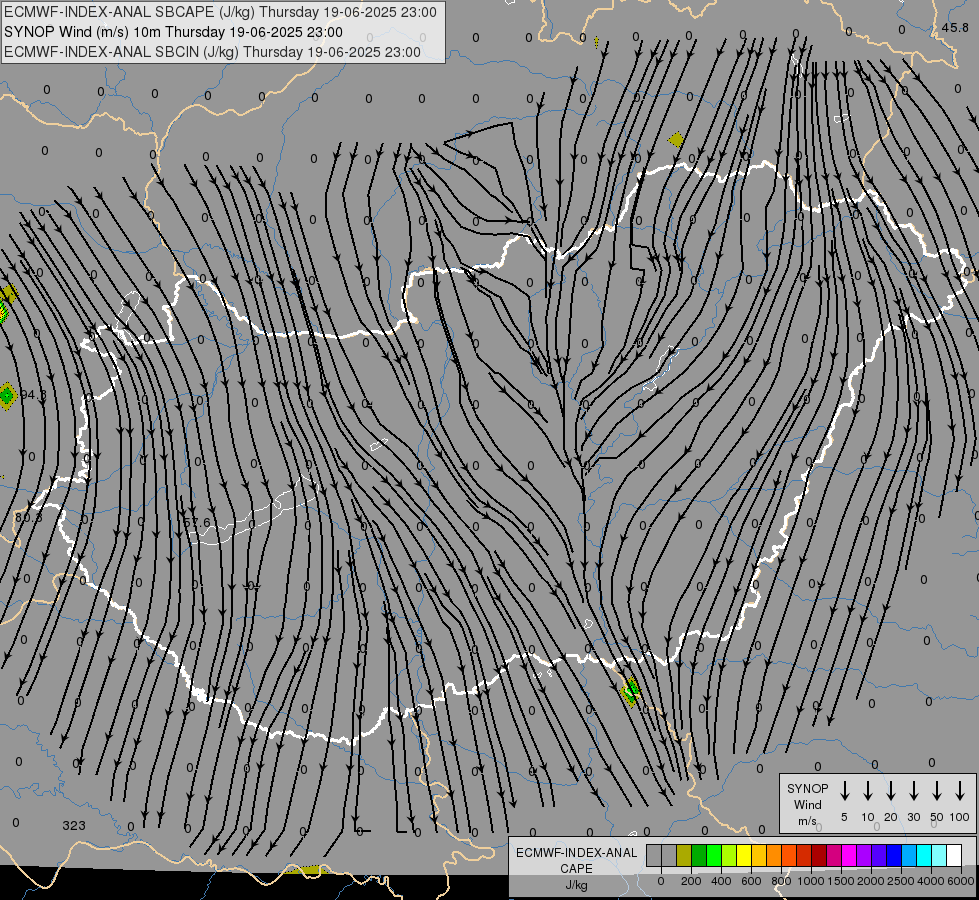Click the 6000 tick label in CAPE legend
The height and width of the screenshot is (900, 979).
(x=962, y=881)
